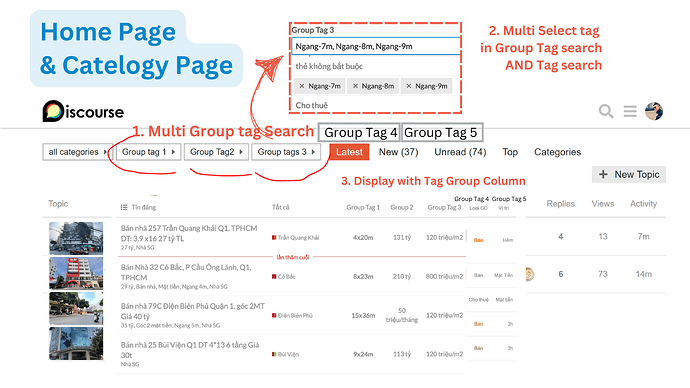The image size is (690, 388).
Task: Switch to the Latest tab
Action: click(x=349, y=152)
